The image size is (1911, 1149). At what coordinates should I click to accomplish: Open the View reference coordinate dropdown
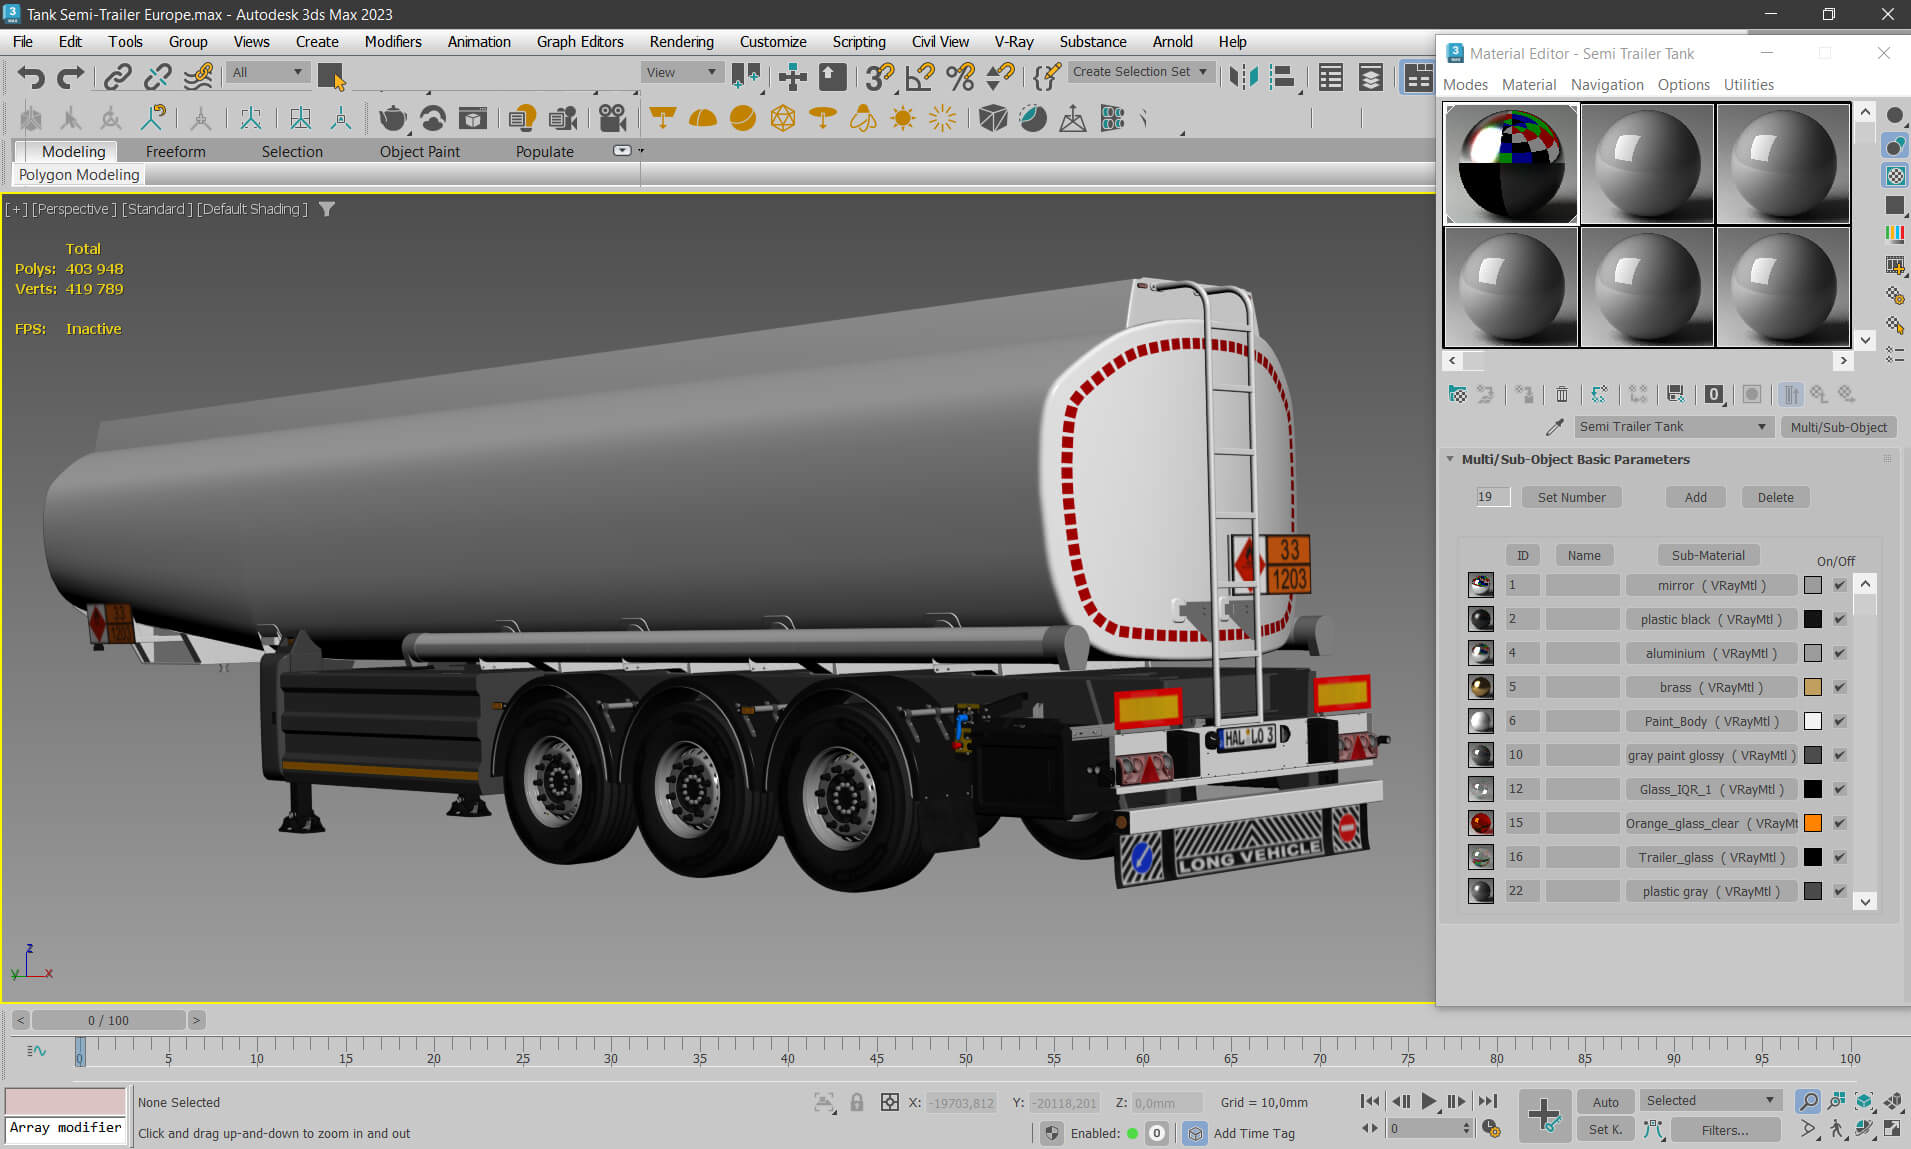click(682, 72)
